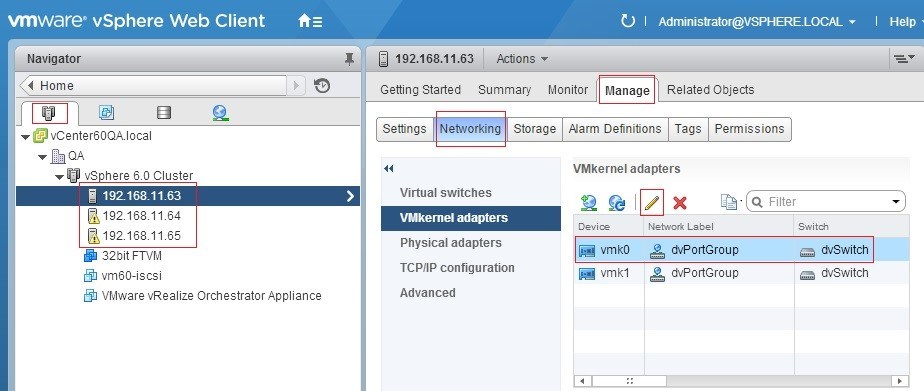Click the forward arrow next to Home
The width and height of the screenshot is (924, 391).
coord(296,85)
